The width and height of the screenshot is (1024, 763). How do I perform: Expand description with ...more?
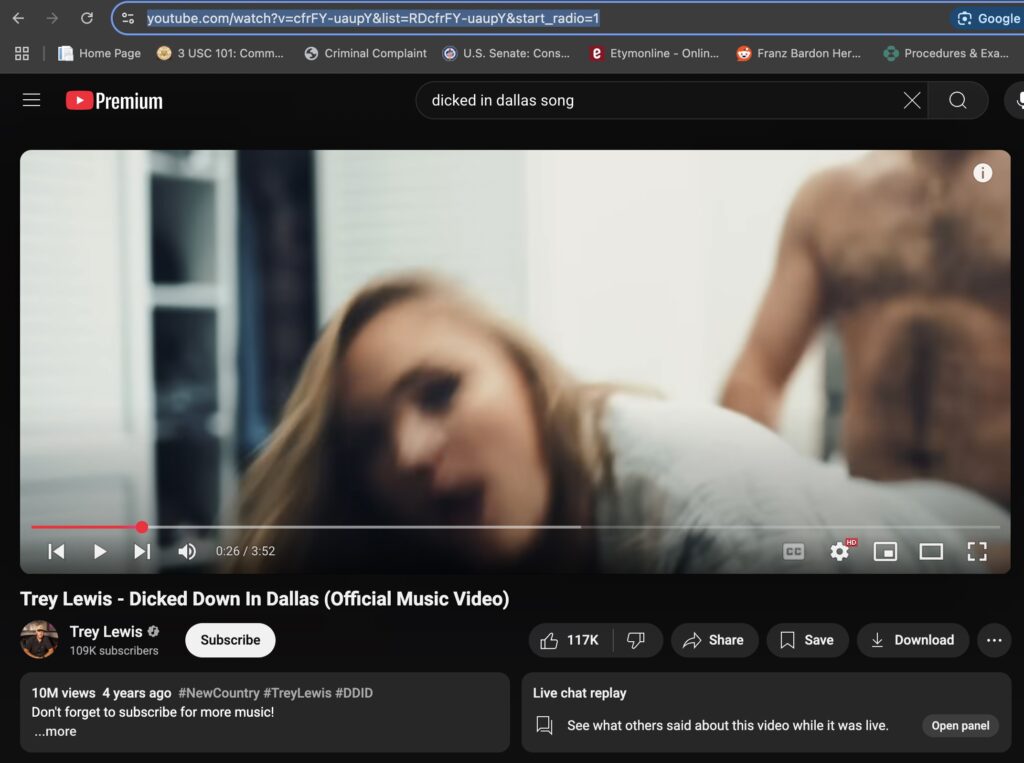(x=55, y=731)
